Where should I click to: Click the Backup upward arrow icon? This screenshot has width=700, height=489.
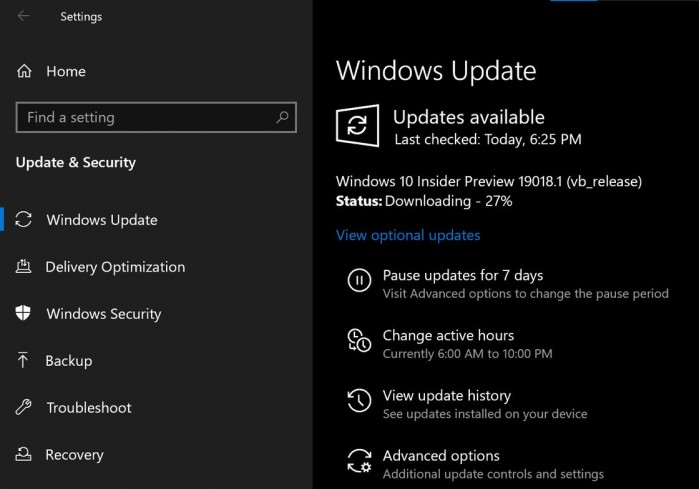coord(23,360)
